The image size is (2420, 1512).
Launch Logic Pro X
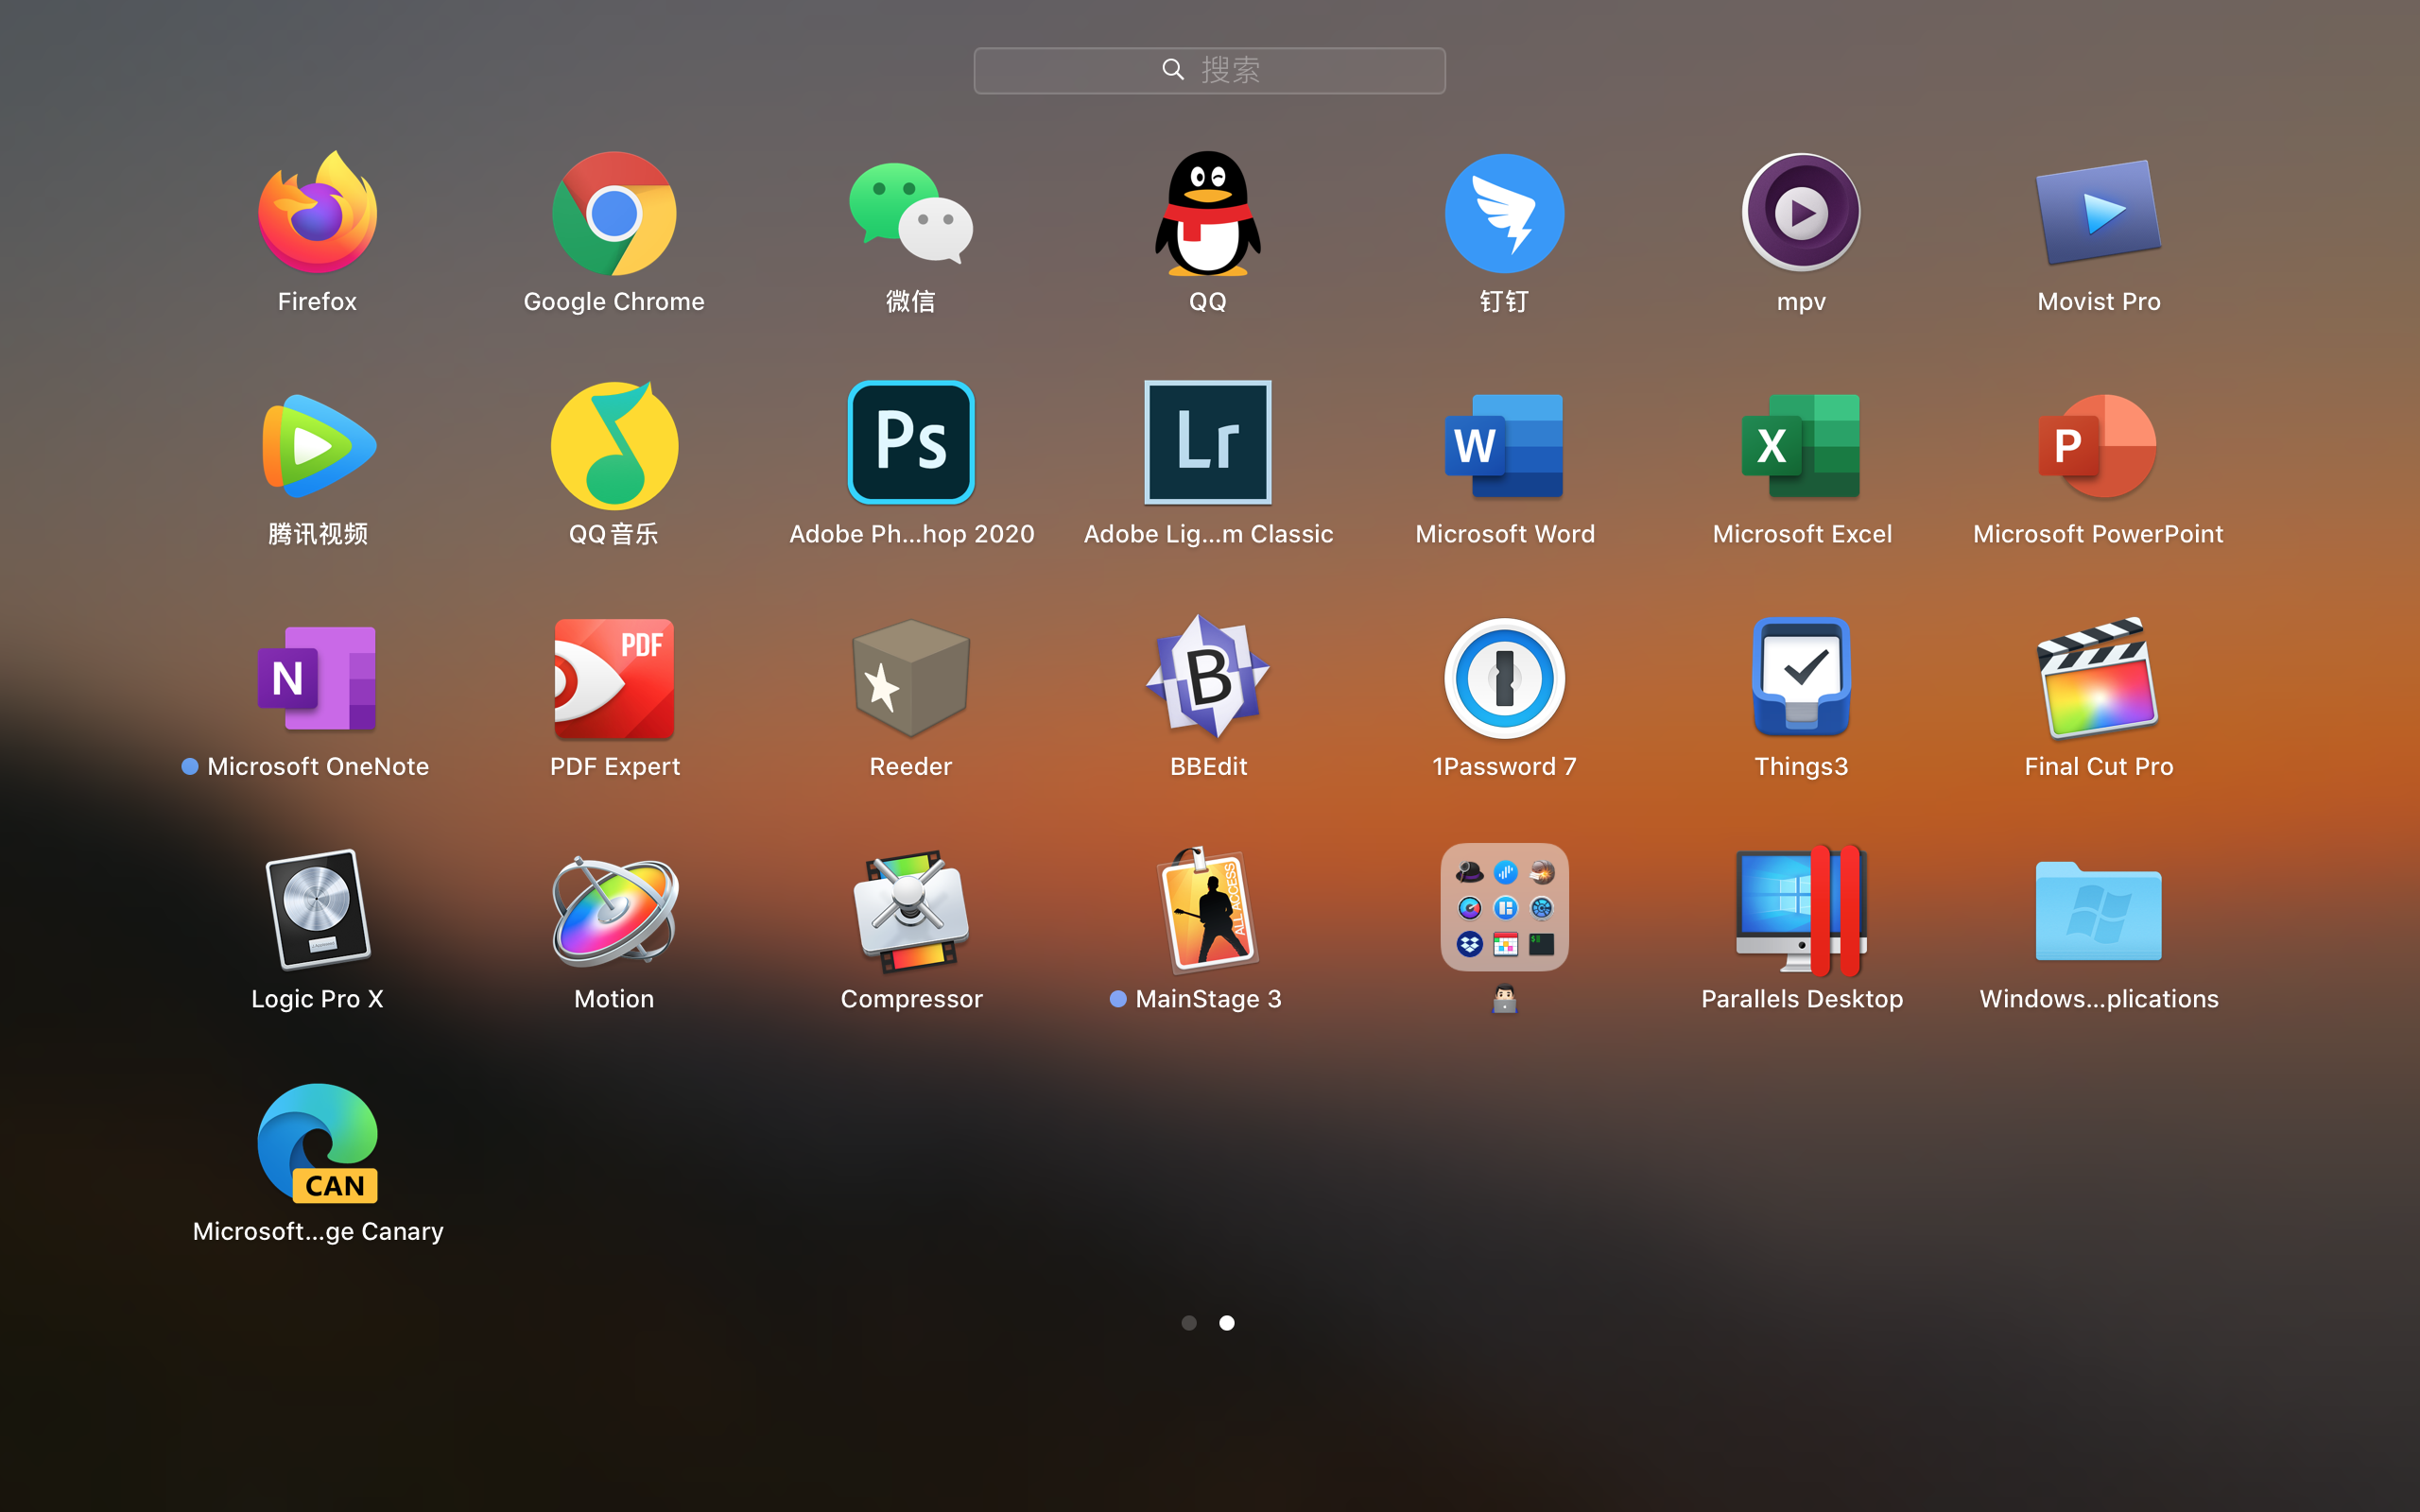click(317, 910)
